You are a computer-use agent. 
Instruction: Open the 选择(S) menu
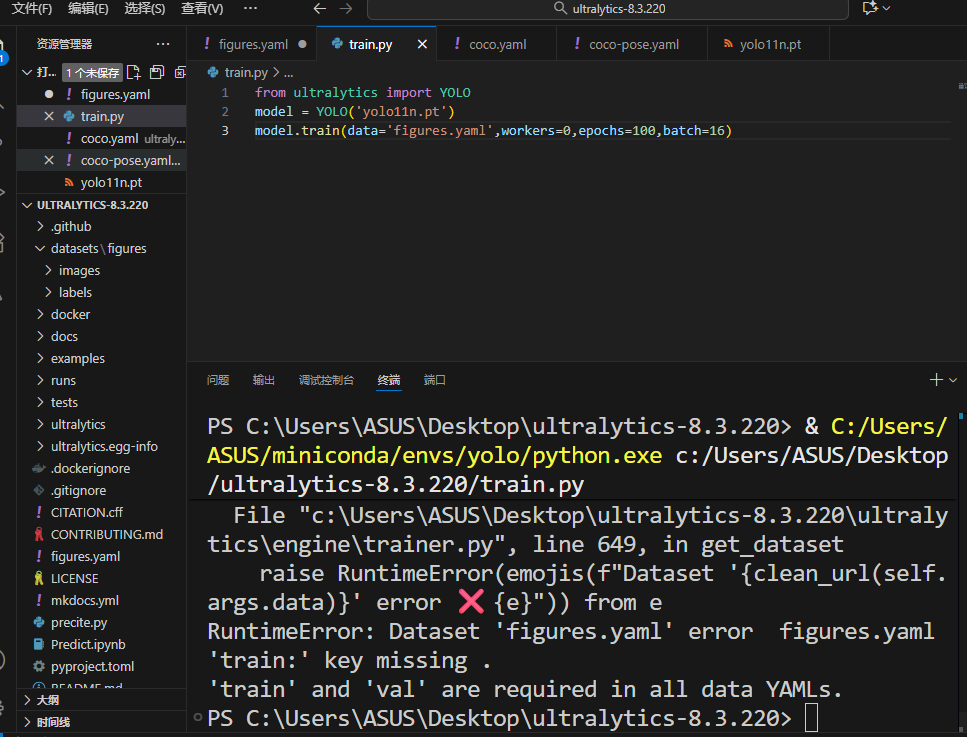(144, 9)
